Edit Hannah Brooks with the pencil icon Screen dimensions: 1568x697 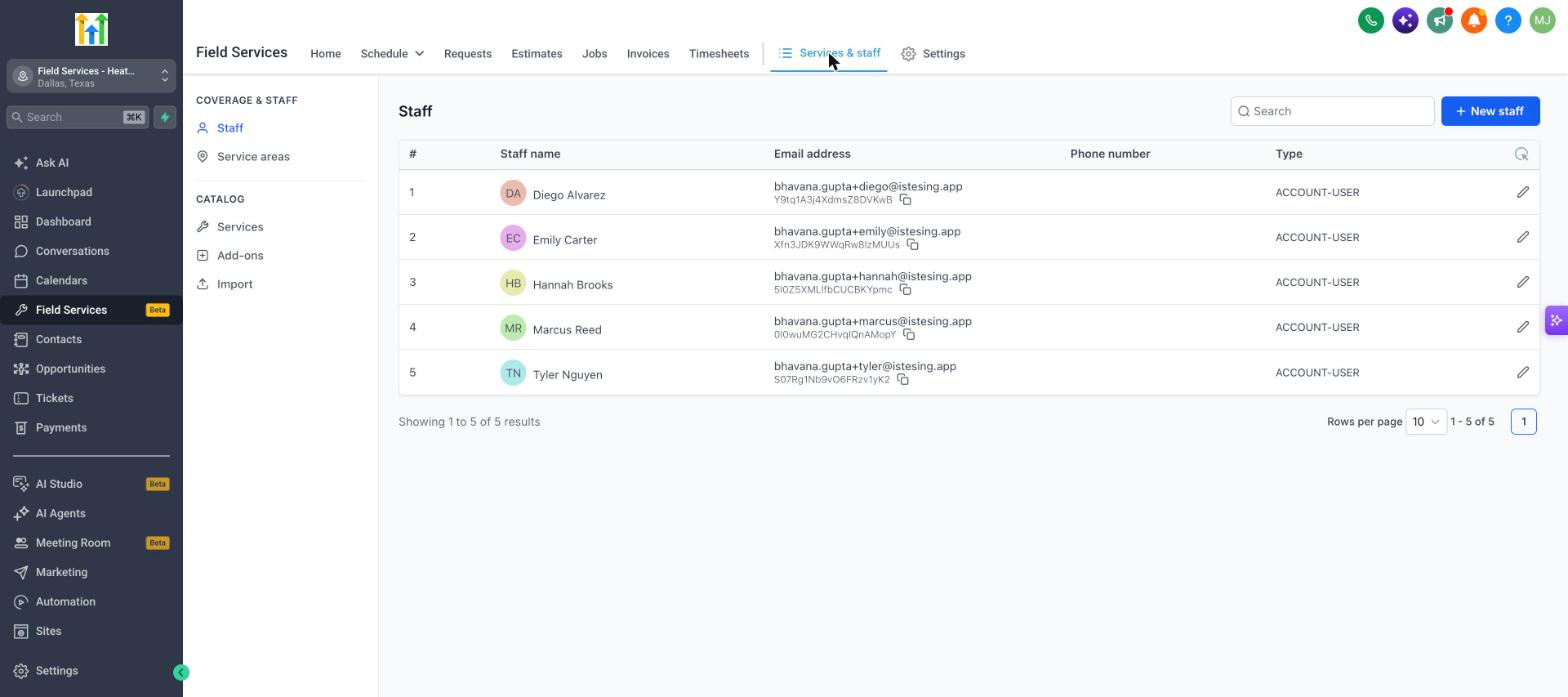1523,282
